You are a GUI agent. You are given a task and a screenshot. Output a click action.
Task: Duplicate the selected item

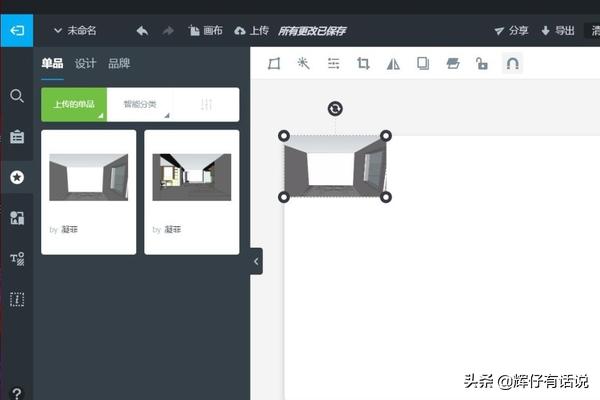tap(423, 64)
